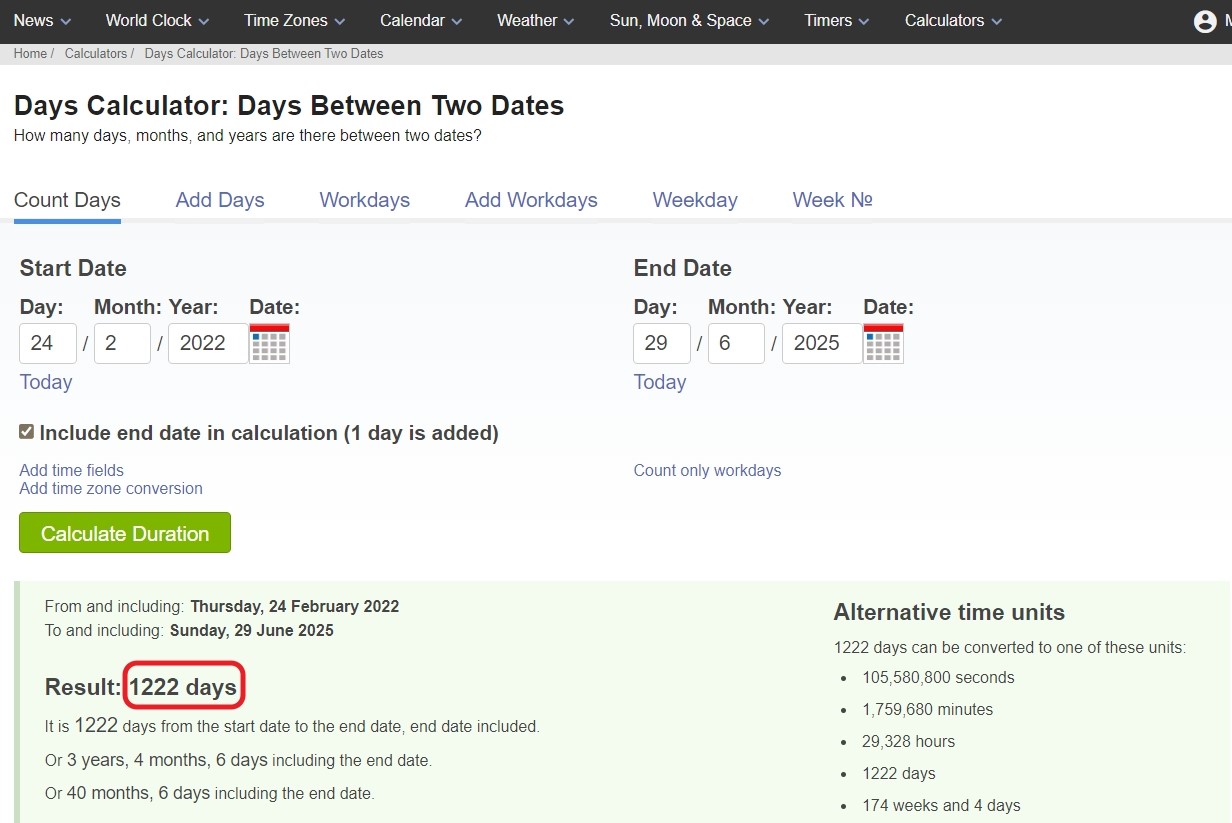Image resolution: width=1232 pixels, height=823 pixels.
Task: Expand the Calendar dropdown menu
Action: [421, 20]
